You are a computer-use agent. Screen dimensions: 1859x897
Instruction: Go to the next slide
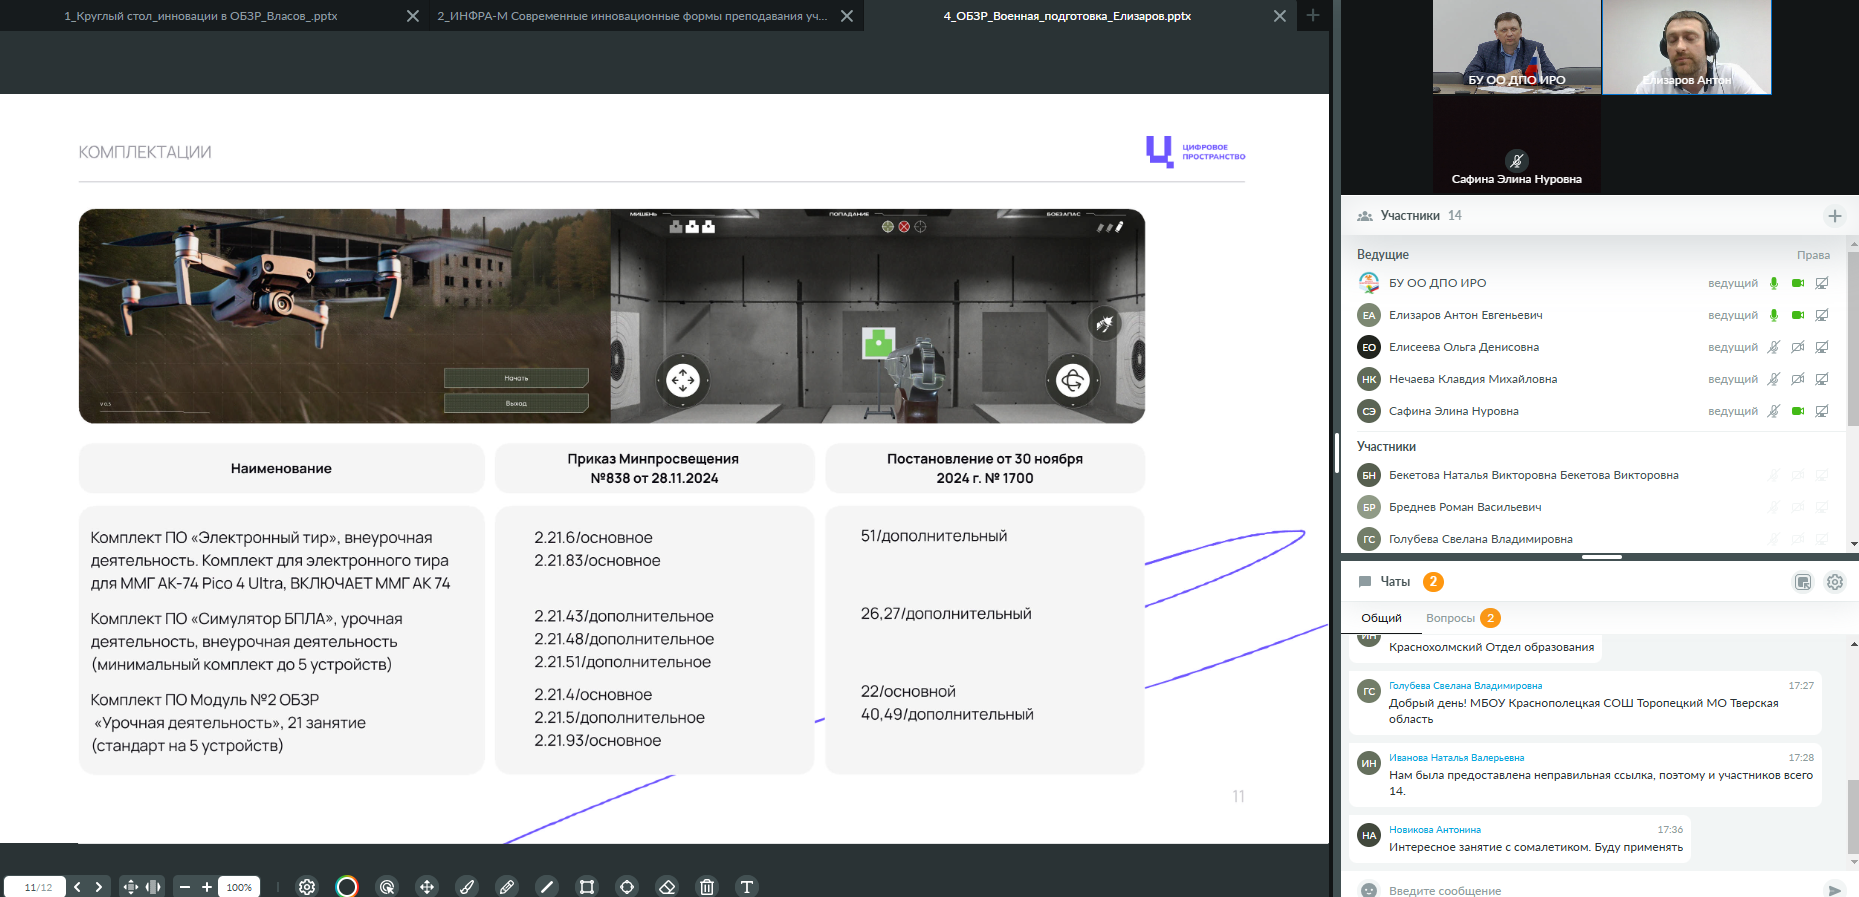[x=99, y=887]
